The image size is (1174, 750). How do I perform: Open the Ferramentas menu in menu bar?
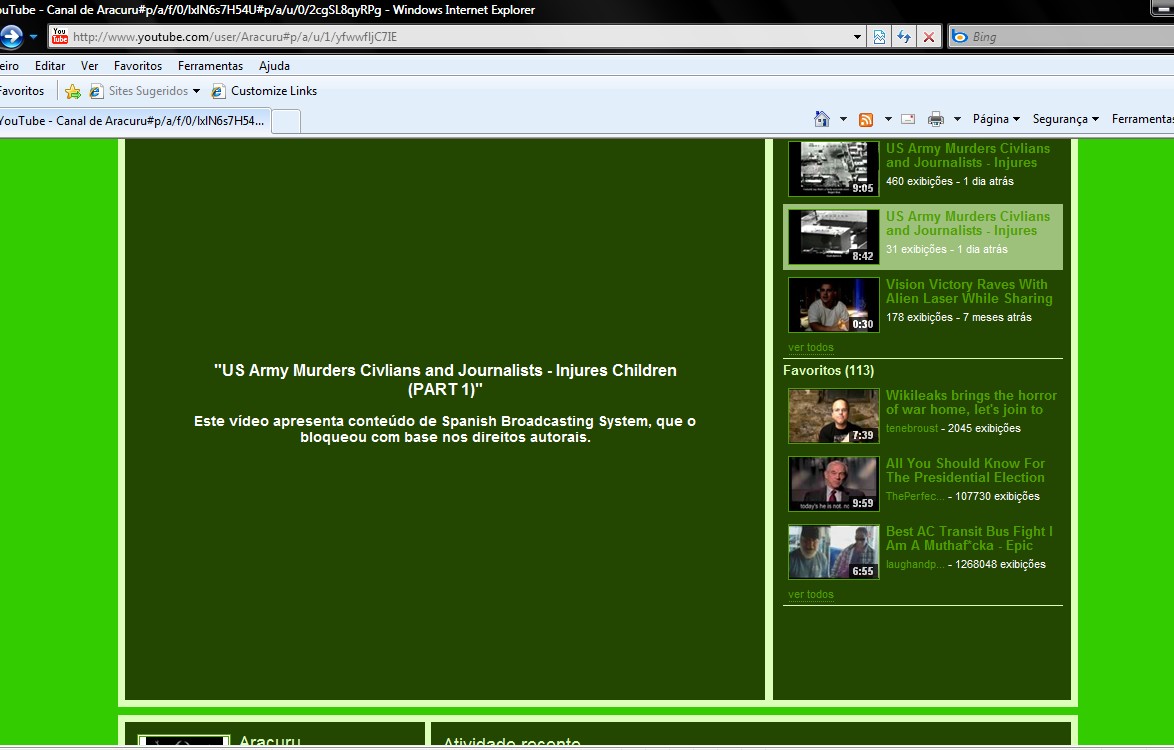click(210, 66)
